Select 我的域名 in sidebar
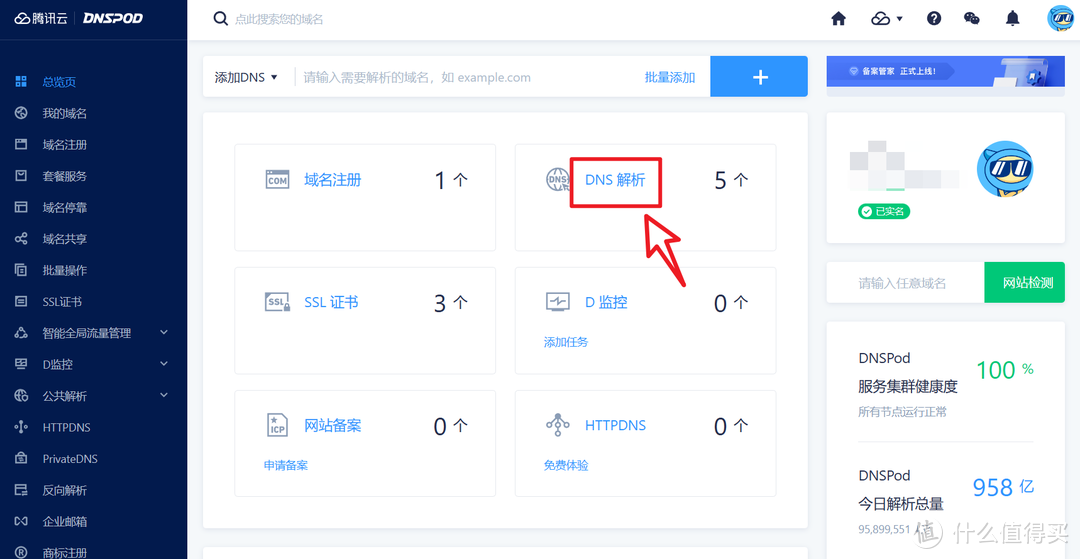This screenshot has height=559, width=1080. (64, 113)
